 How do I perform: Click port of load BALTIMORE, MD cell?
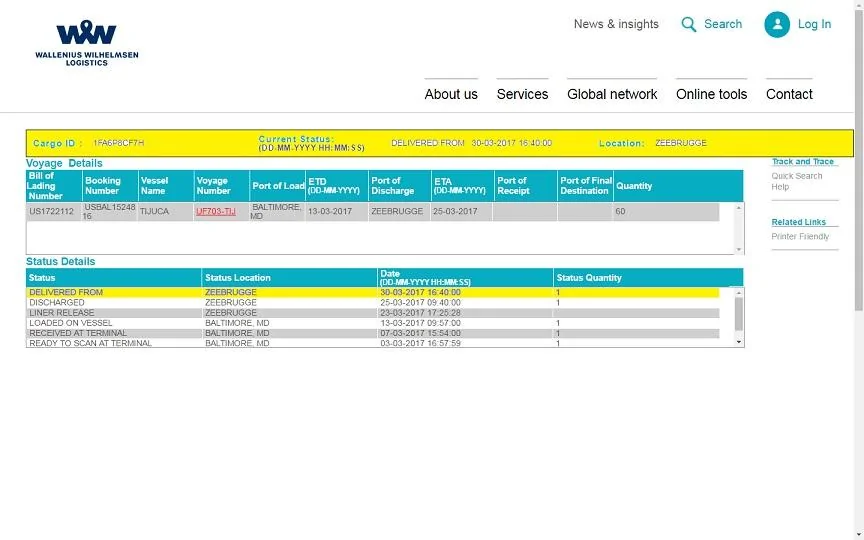(277, 212)
